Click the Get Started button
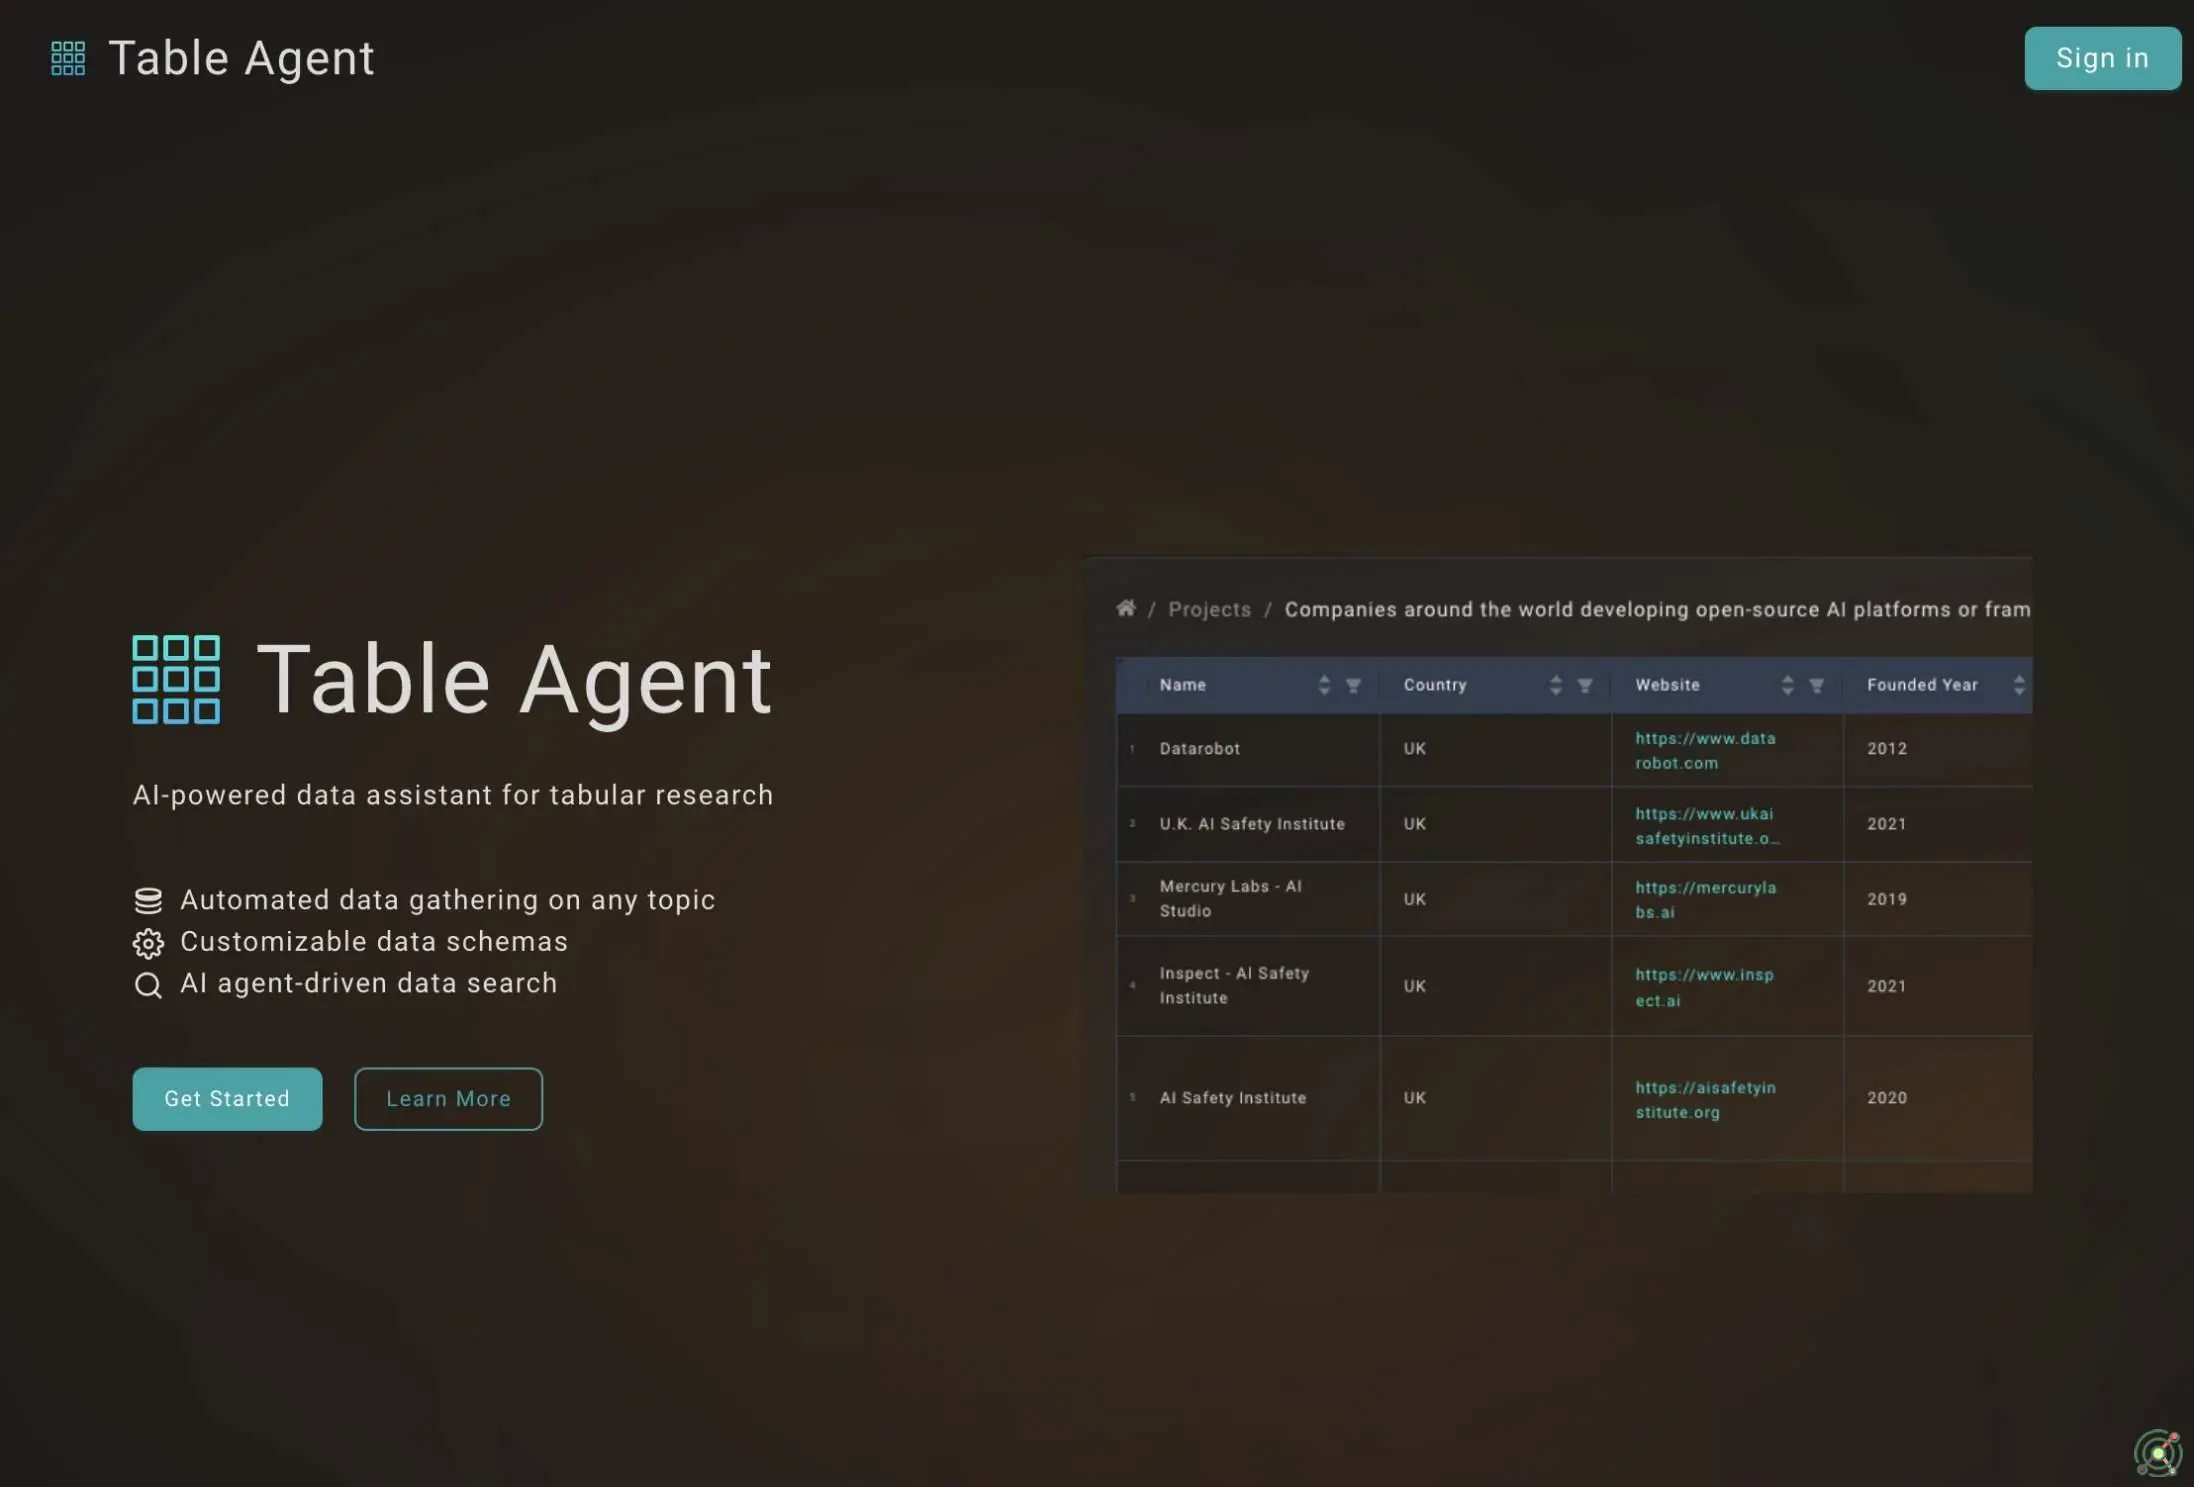The image size is (2194, 1487). (x=227, y=1098)
